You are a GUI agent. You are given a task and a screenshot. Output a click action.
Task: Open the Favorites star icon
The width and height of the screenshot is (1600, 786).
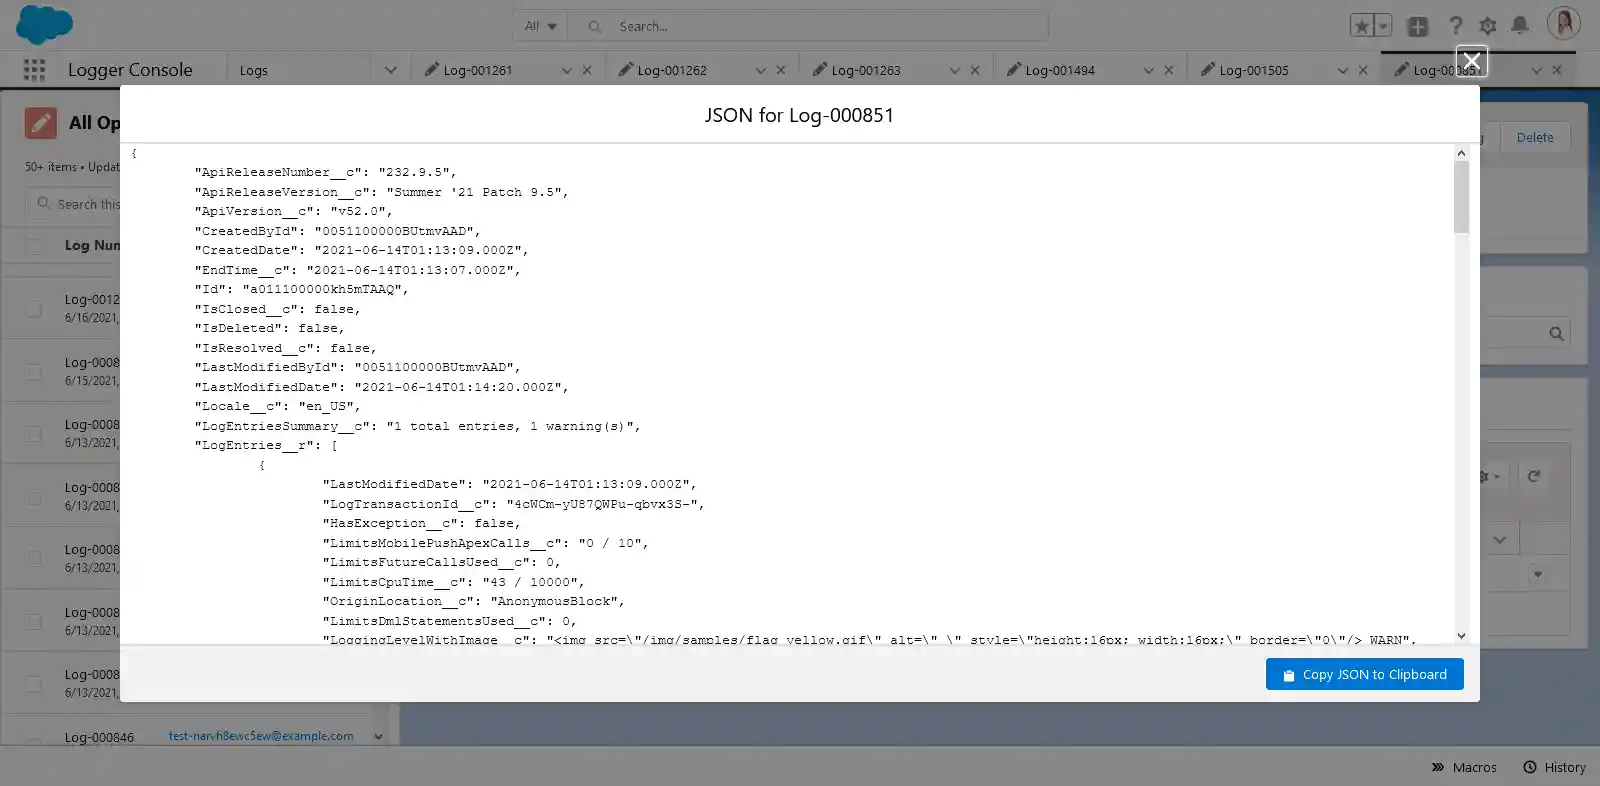[1362, 26]
